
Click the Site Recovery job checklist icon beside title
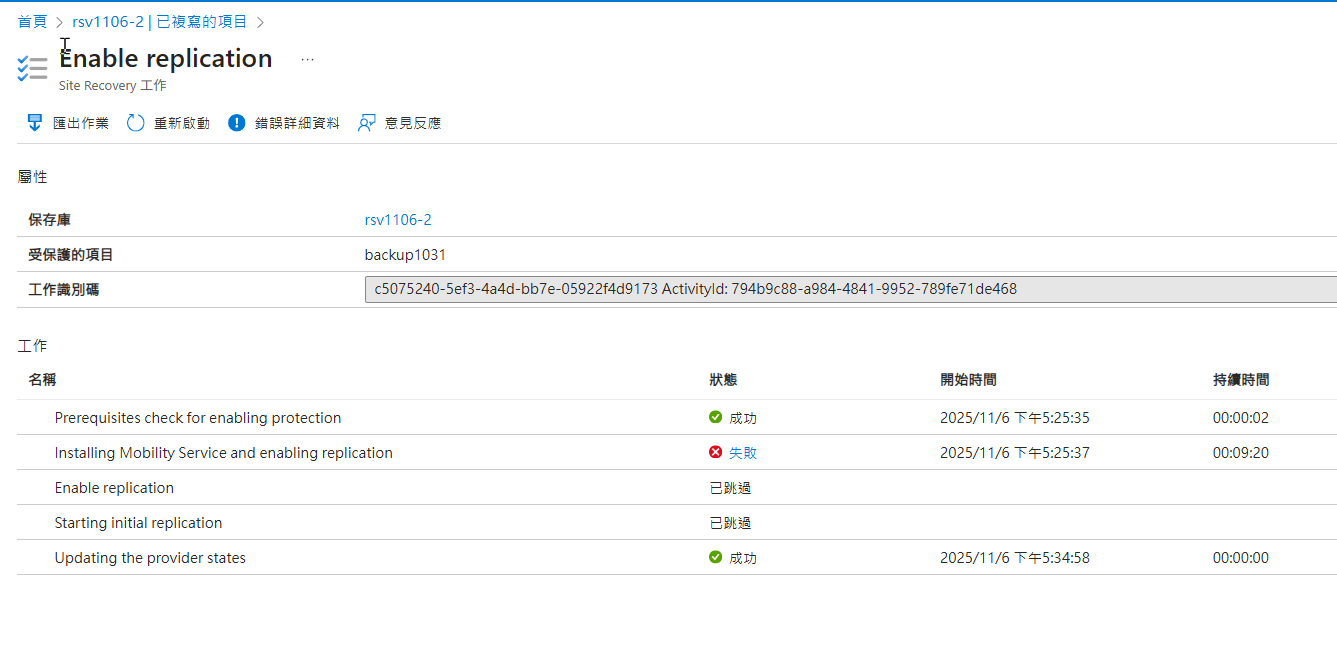pos(32,68)
